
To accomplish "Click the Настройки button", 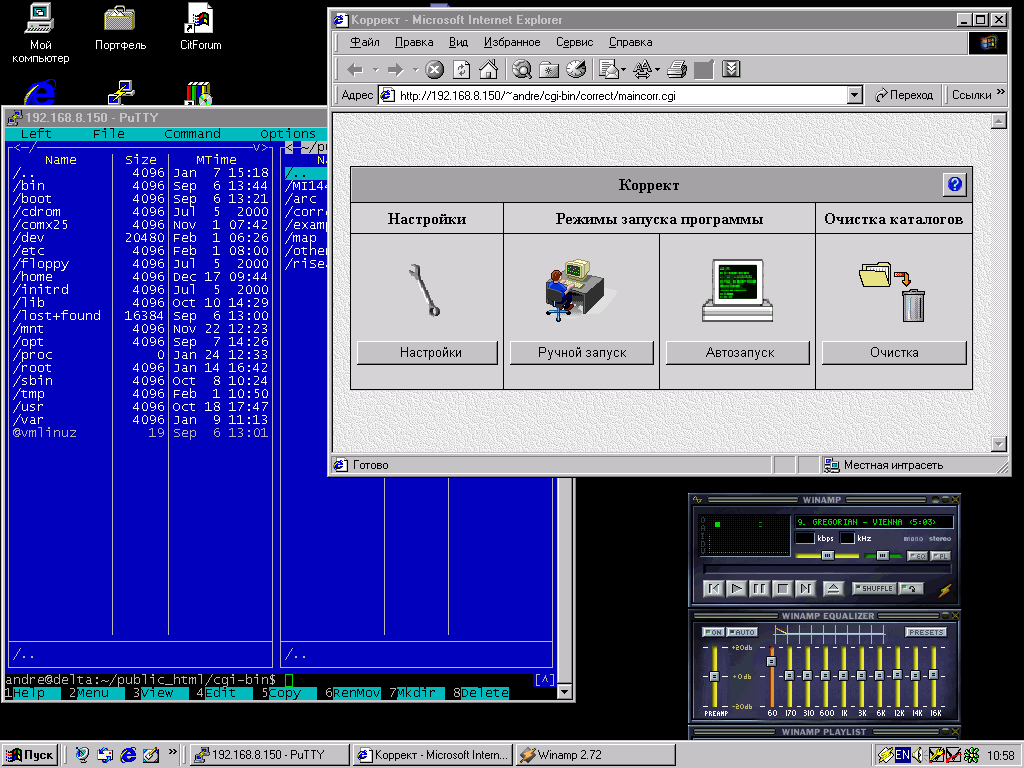I will [x=428, y=353].
